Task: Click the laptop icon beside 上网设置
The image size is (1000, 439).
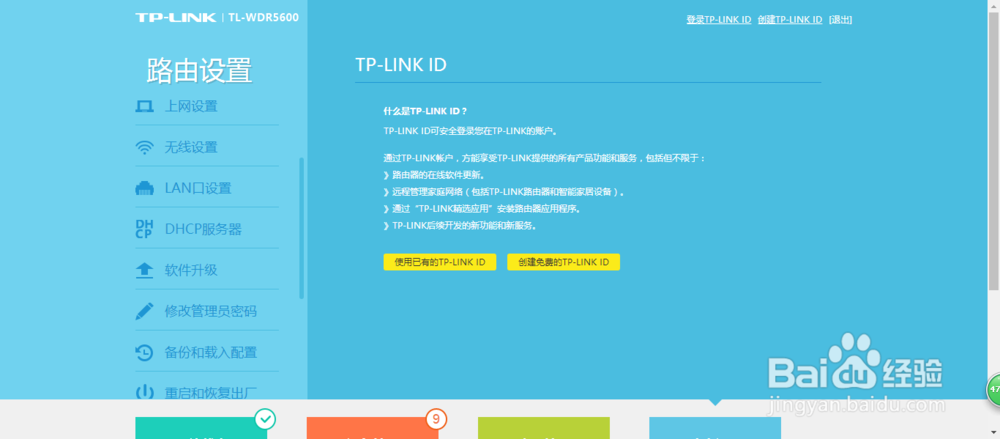Action: (145, 106)
